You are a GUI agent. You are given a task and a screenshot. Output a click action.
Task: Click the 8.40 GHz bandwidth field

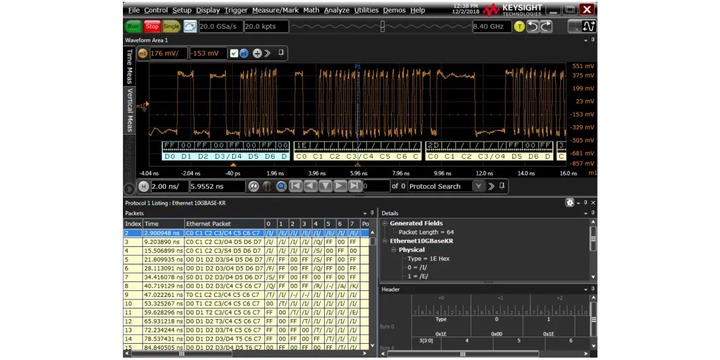click(x=491, y=27)
